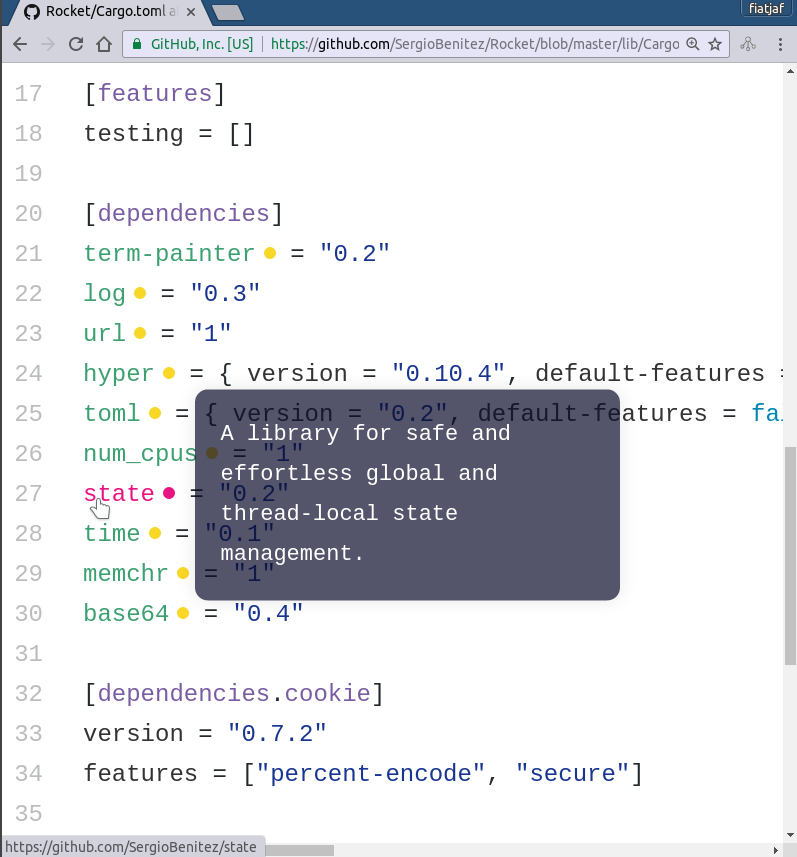Open the toml dependency link
The height and width of the screenshot is (857, 797).
tap(112, 413)
